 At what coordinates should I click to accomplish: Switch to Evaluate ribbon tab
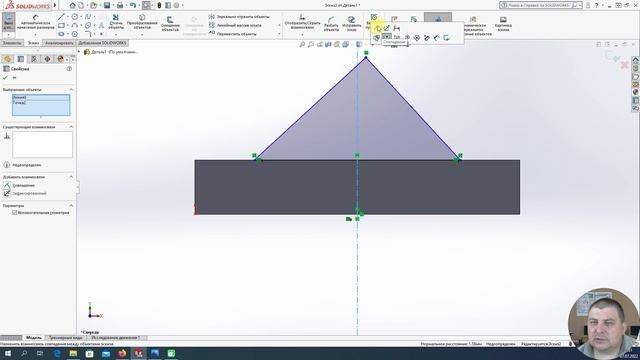[x=59, y=43]
